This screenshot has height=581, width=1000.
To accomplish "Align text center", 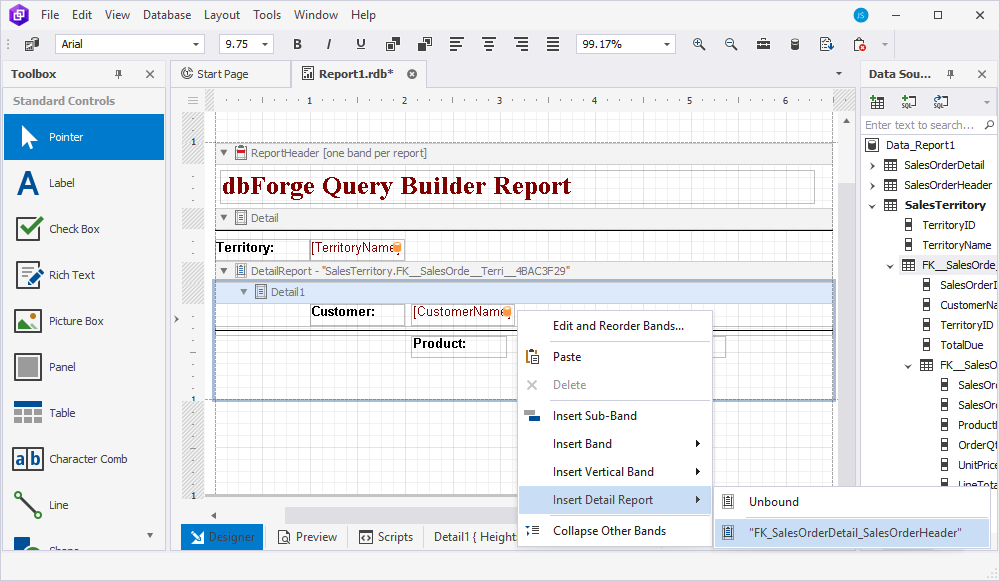I will coord(489,44).
